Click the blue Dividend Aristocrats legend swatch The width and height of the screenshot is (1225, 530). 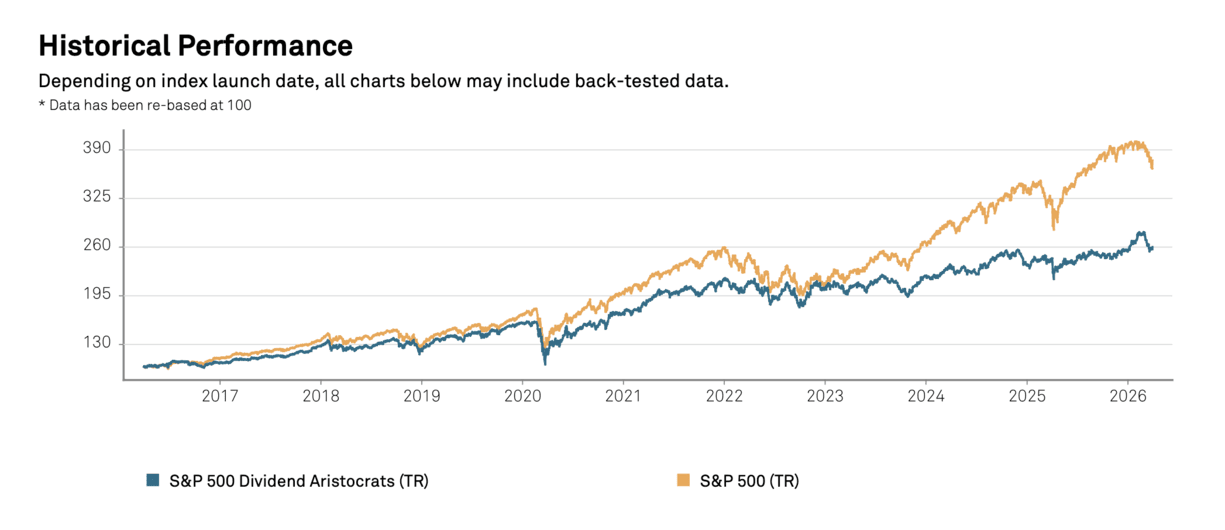[x=153, y=481]
